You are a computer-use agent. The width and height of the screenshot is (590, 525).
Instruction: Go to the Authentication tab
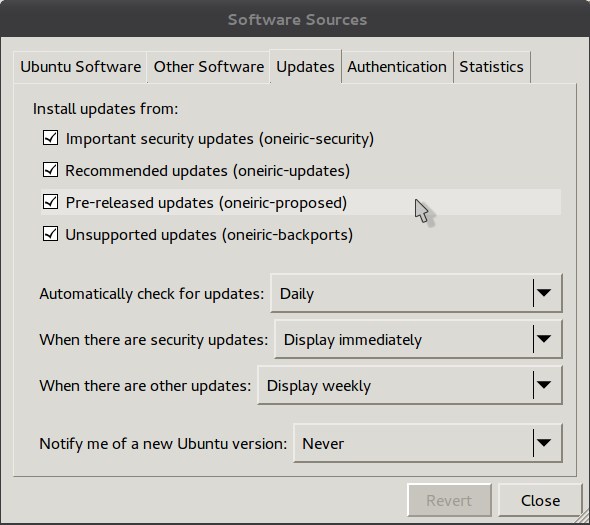click(x=397, y=67)
